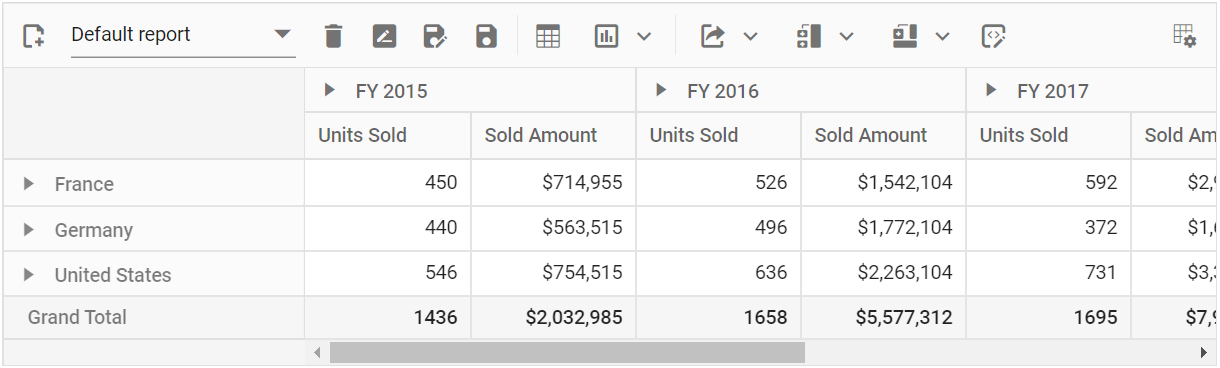
Task: Create a new report with the toolbar icon
Action: [34, 36]
